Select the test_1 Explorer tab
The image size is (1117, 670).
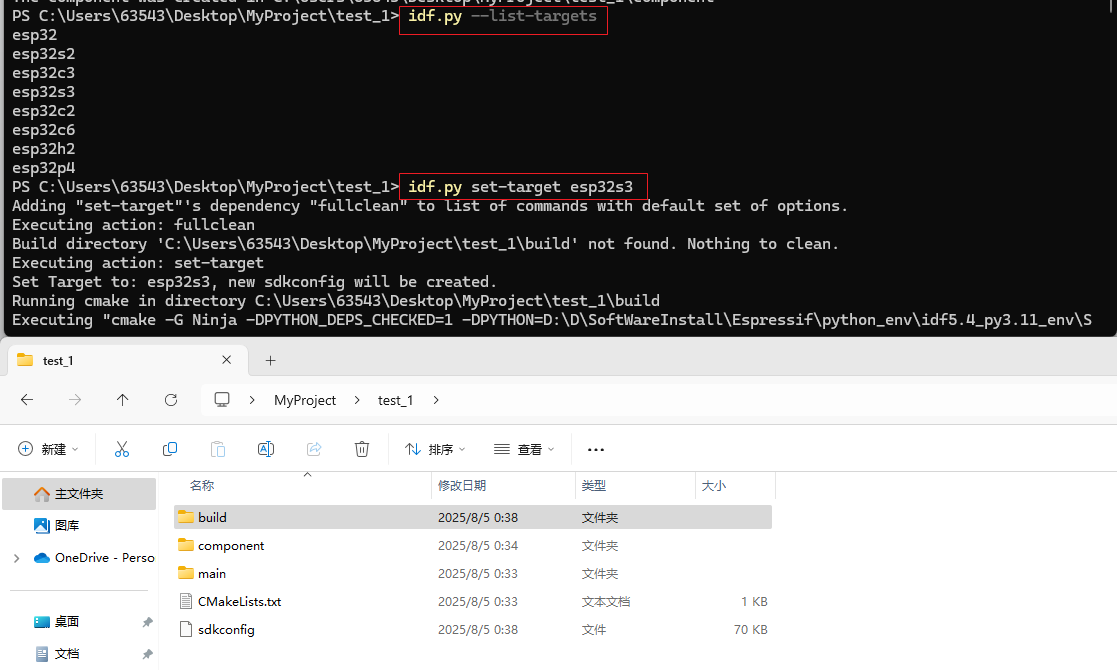tap(128, 360)
